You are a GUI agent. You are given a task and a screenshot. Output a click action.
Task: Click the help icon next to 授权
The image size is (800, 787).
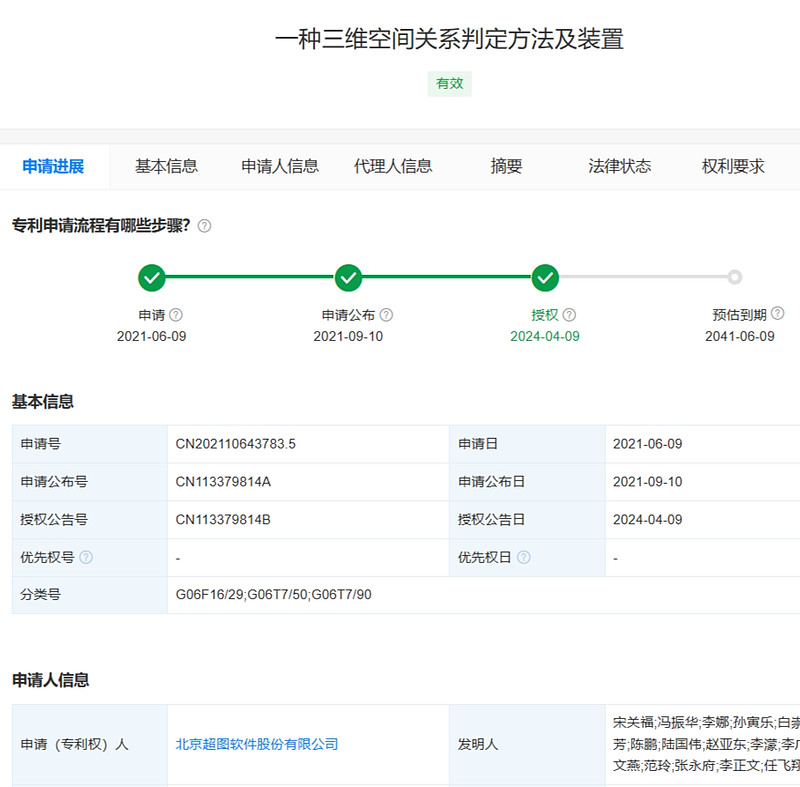[x=569, y=313]
